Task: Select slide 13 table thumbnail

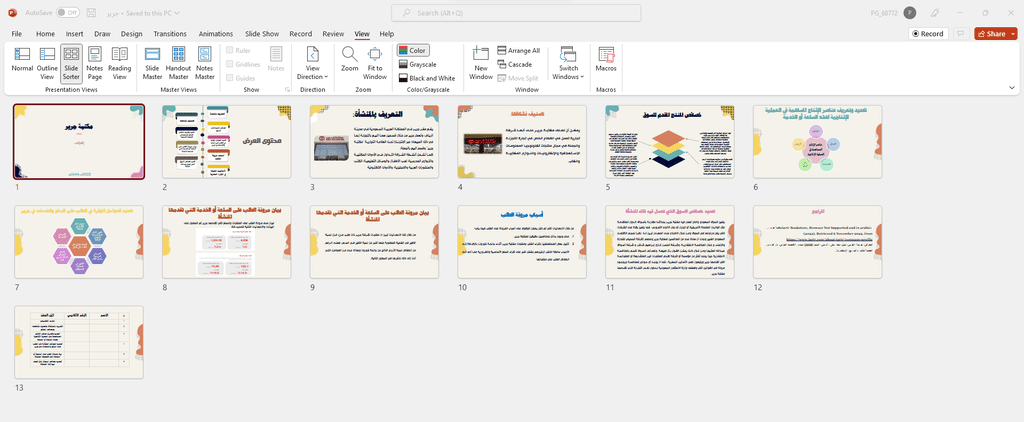Action: [79, 342]
